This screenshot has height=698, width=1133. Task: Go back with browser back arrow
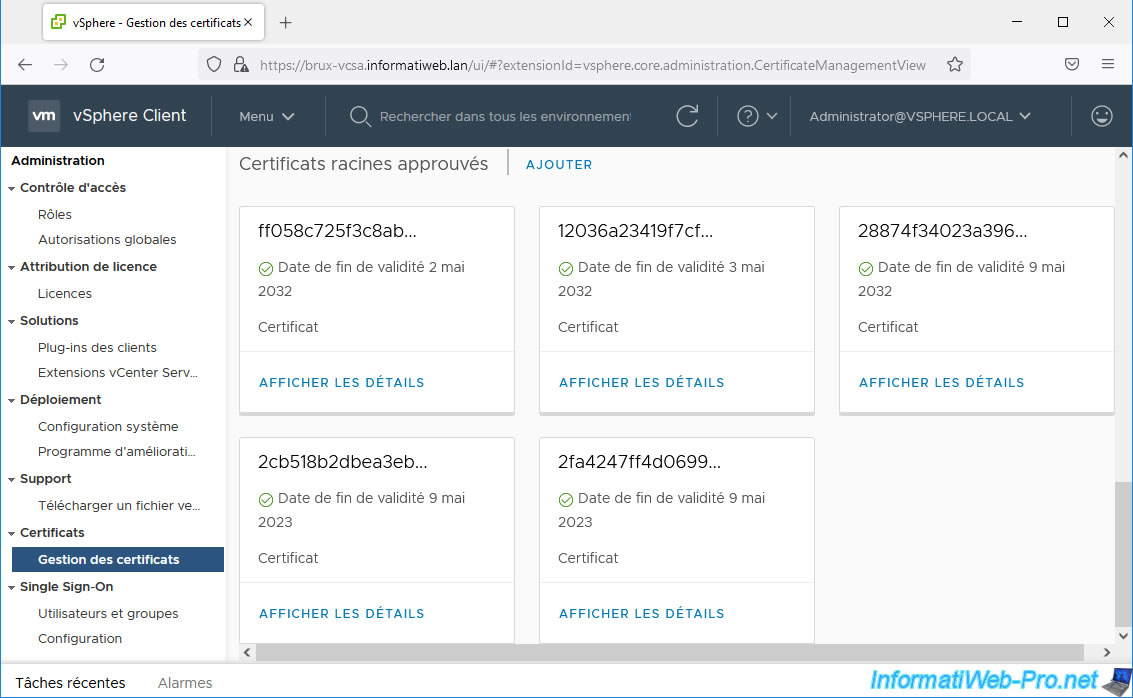click(25, 64)
